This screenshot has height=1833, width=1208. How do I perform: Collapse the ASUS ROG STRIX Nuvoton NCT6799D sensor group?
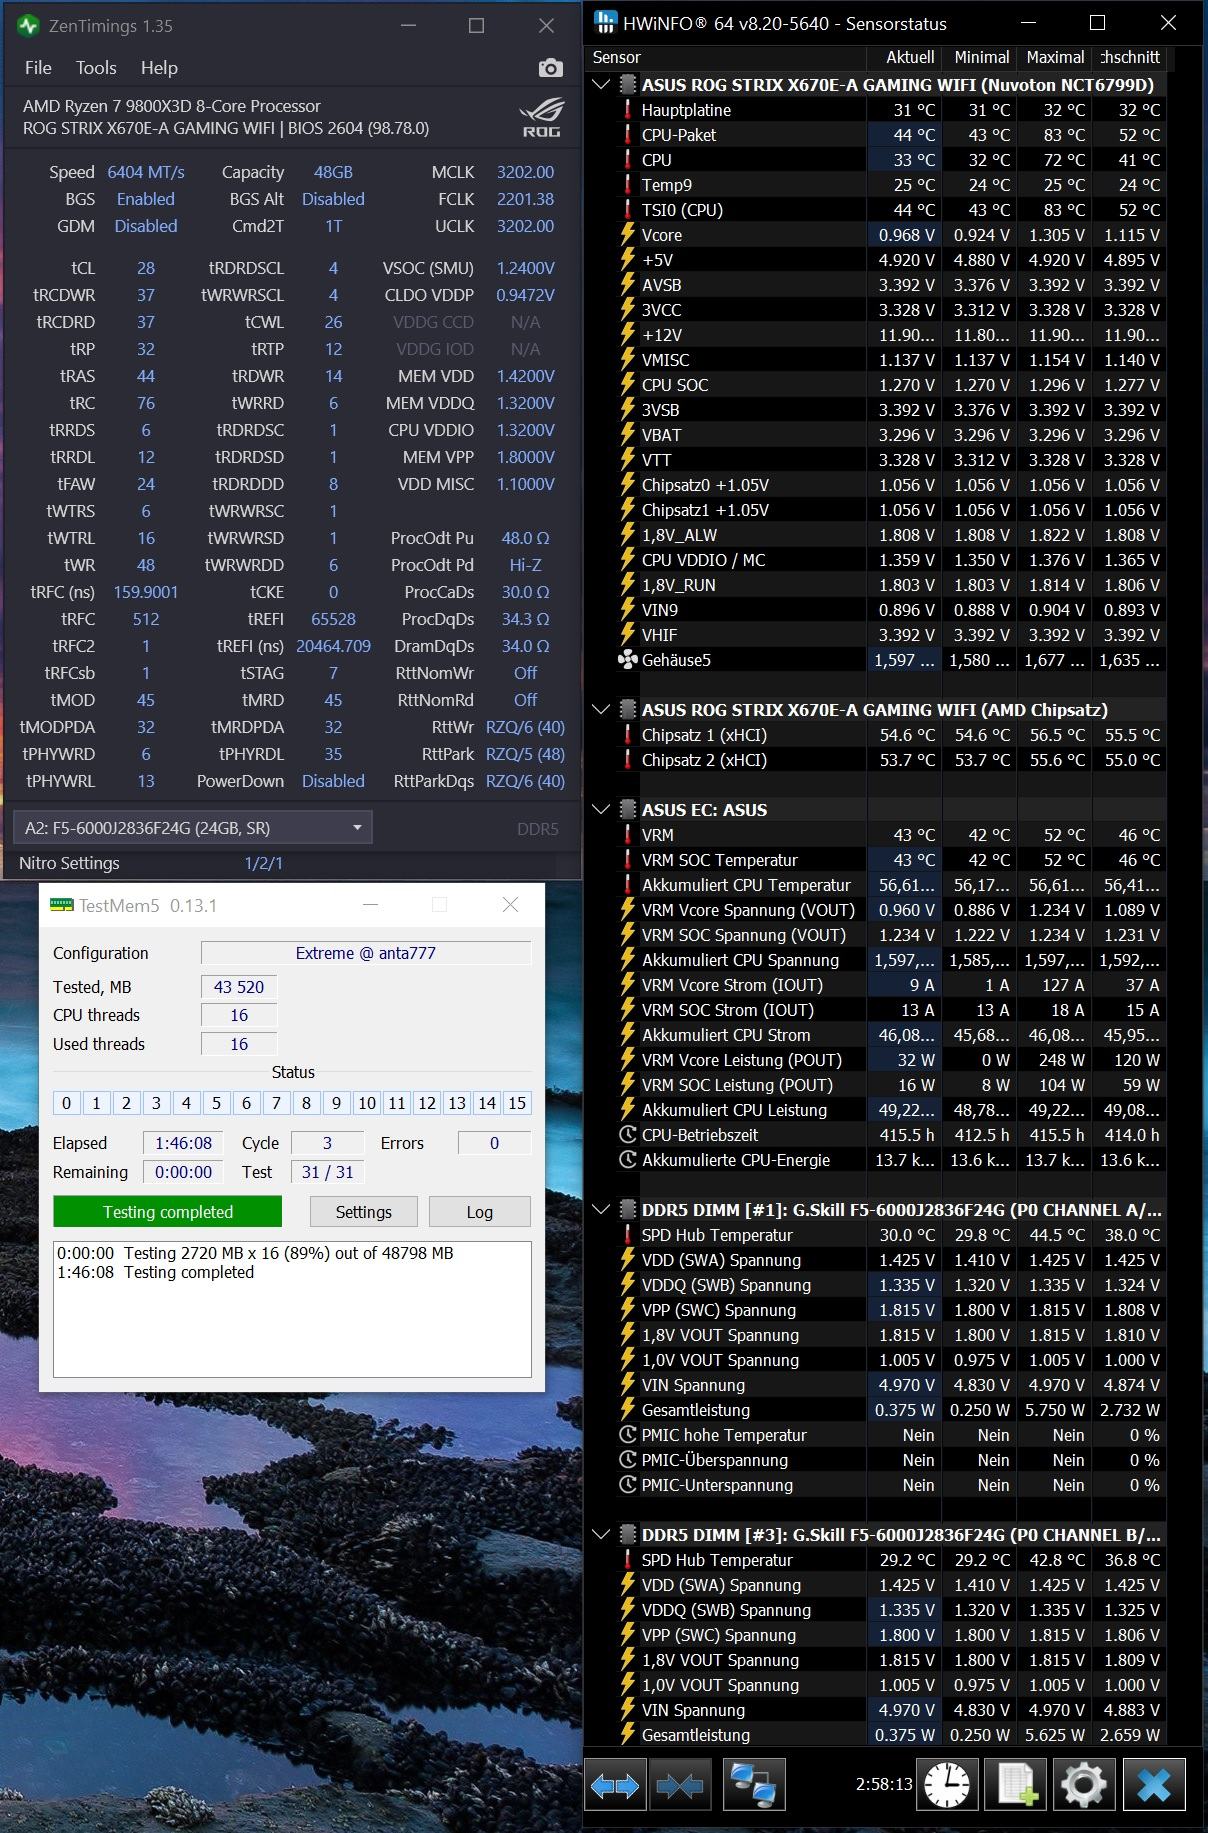[601, 85]
